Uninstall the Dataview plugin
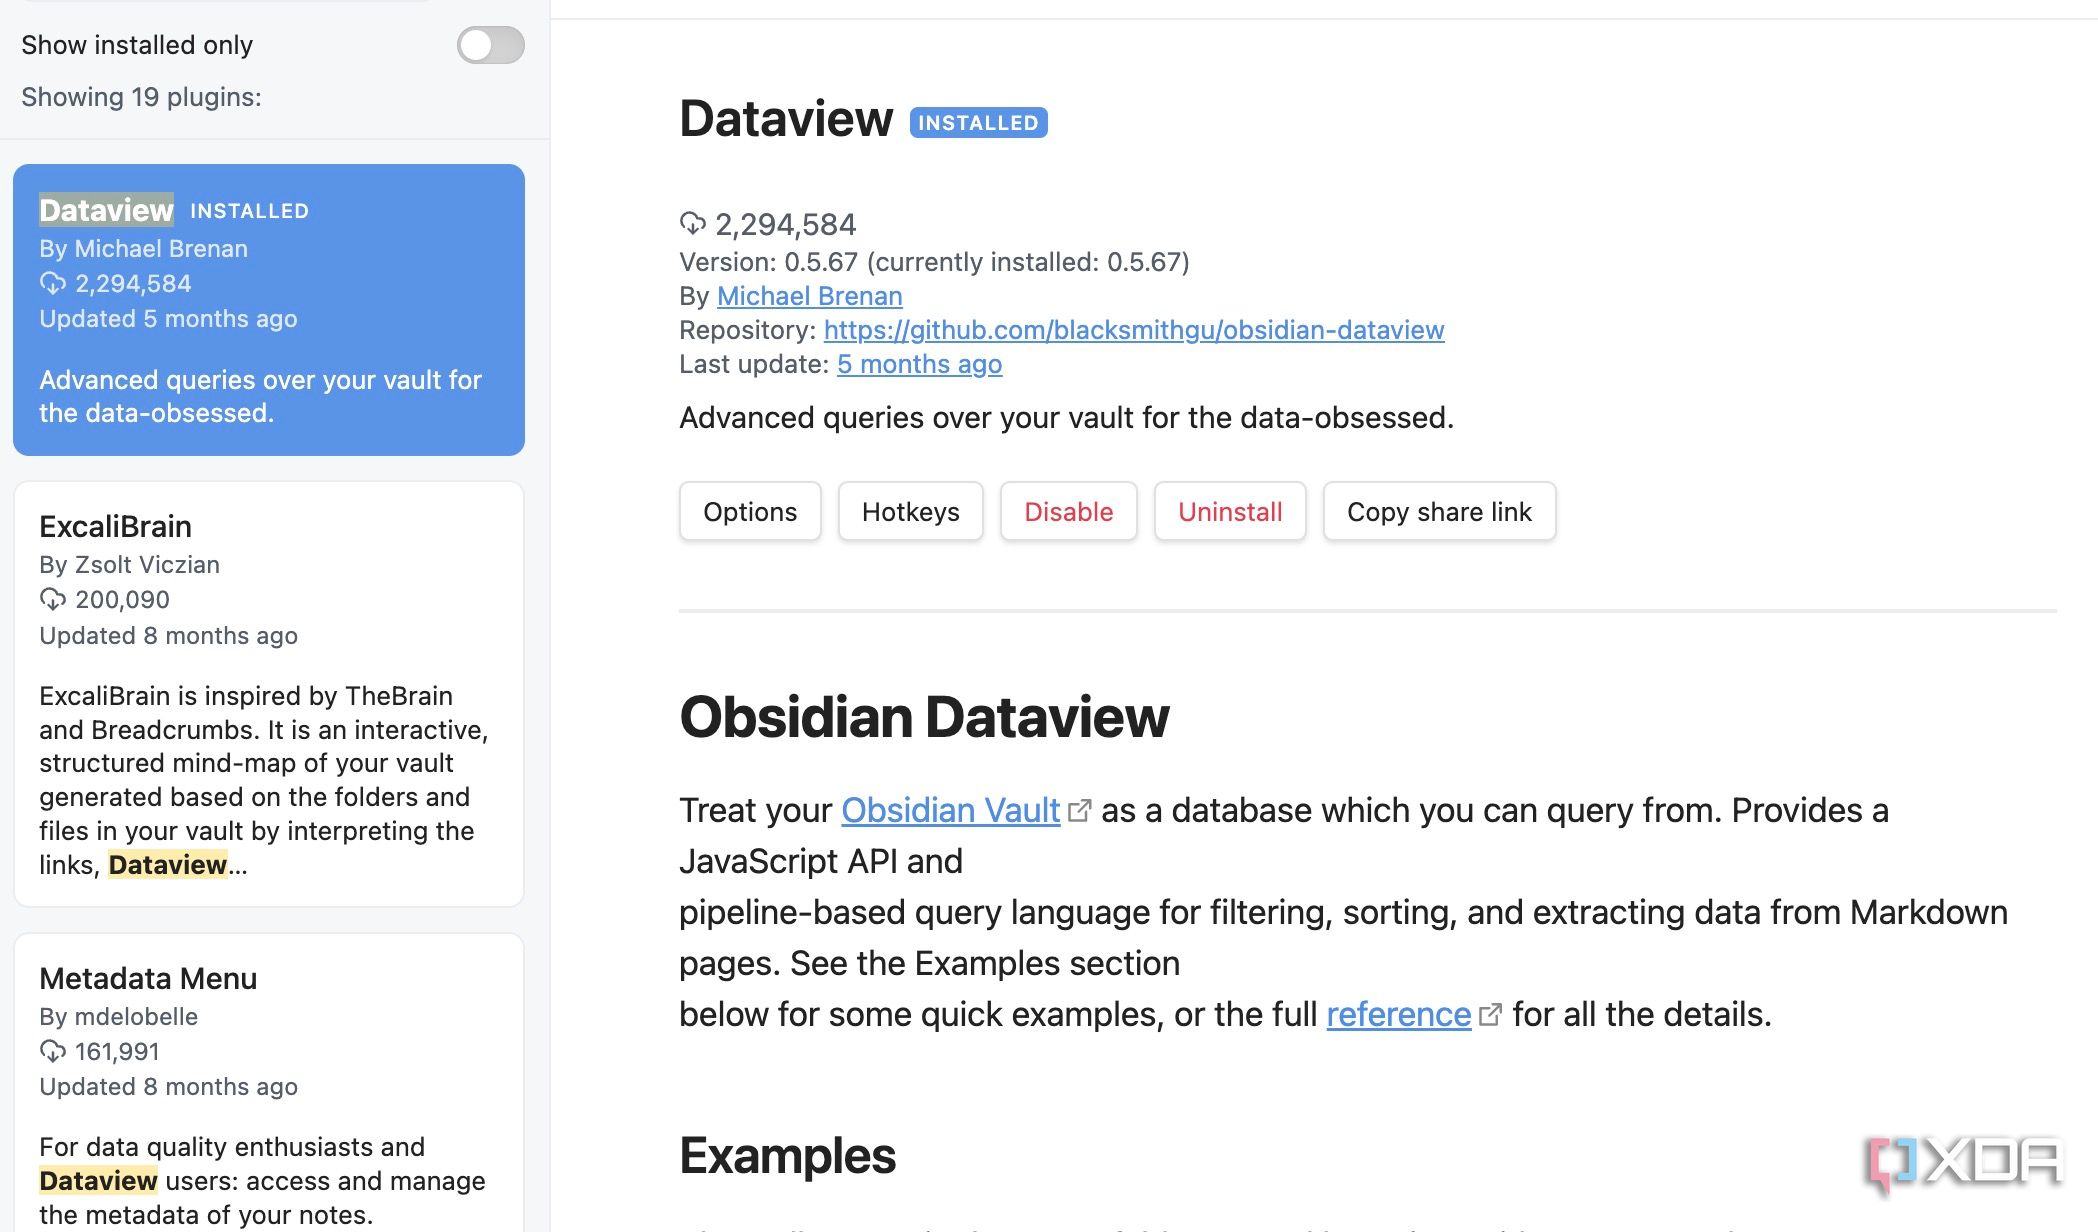Viewport: 2098px width, 1232px height. click(1230, 511)
